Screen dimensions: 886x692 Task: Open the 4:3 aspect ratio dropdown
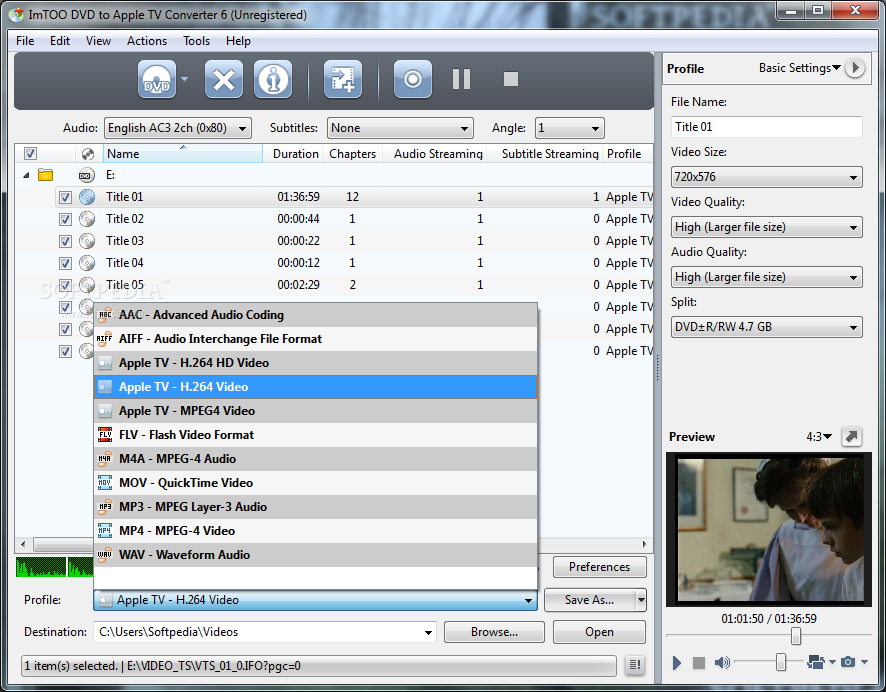[x=819, y=437]
